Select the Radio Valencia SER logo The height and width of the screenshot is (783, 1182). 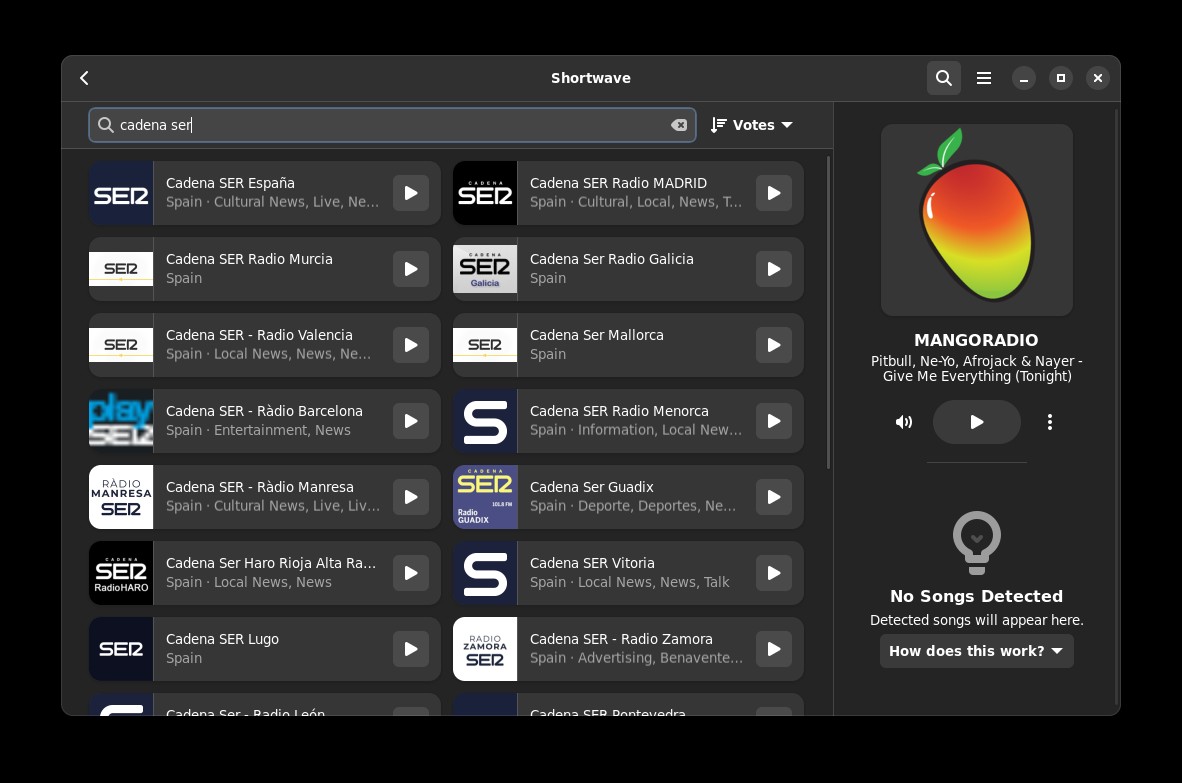click(x=121, y=345)
